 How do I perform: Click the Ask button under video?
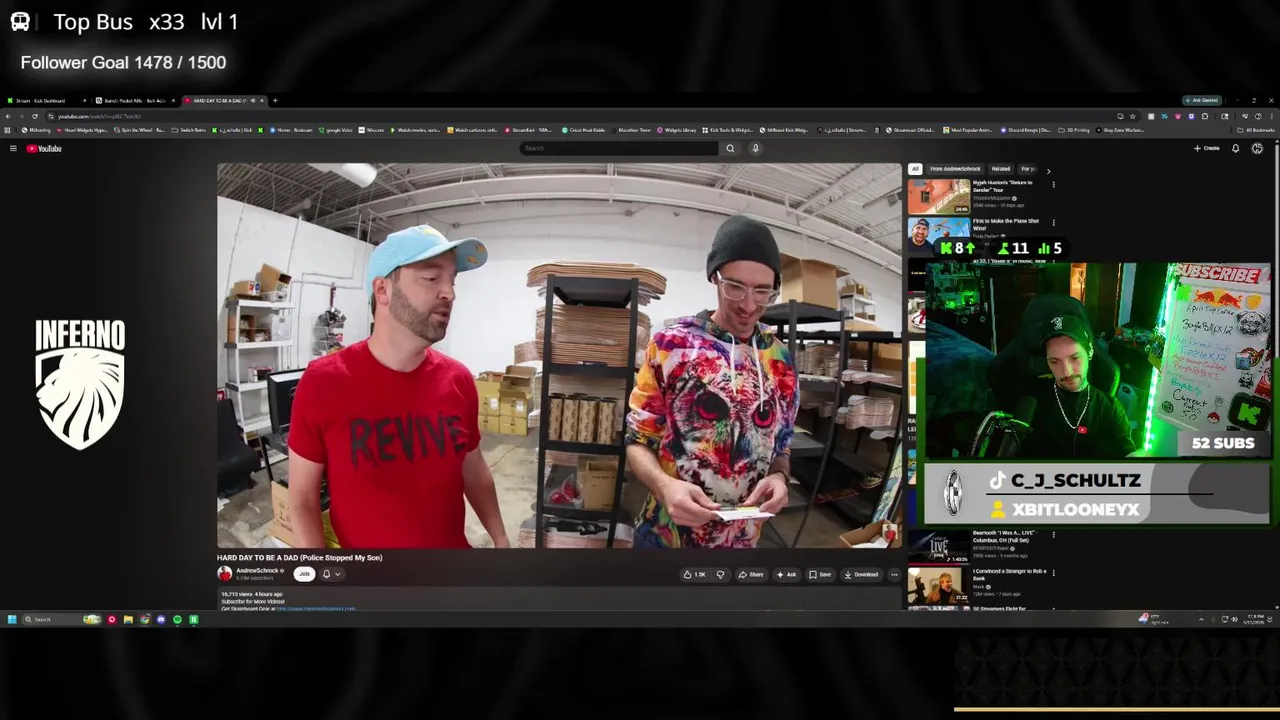tap(786, 574)
